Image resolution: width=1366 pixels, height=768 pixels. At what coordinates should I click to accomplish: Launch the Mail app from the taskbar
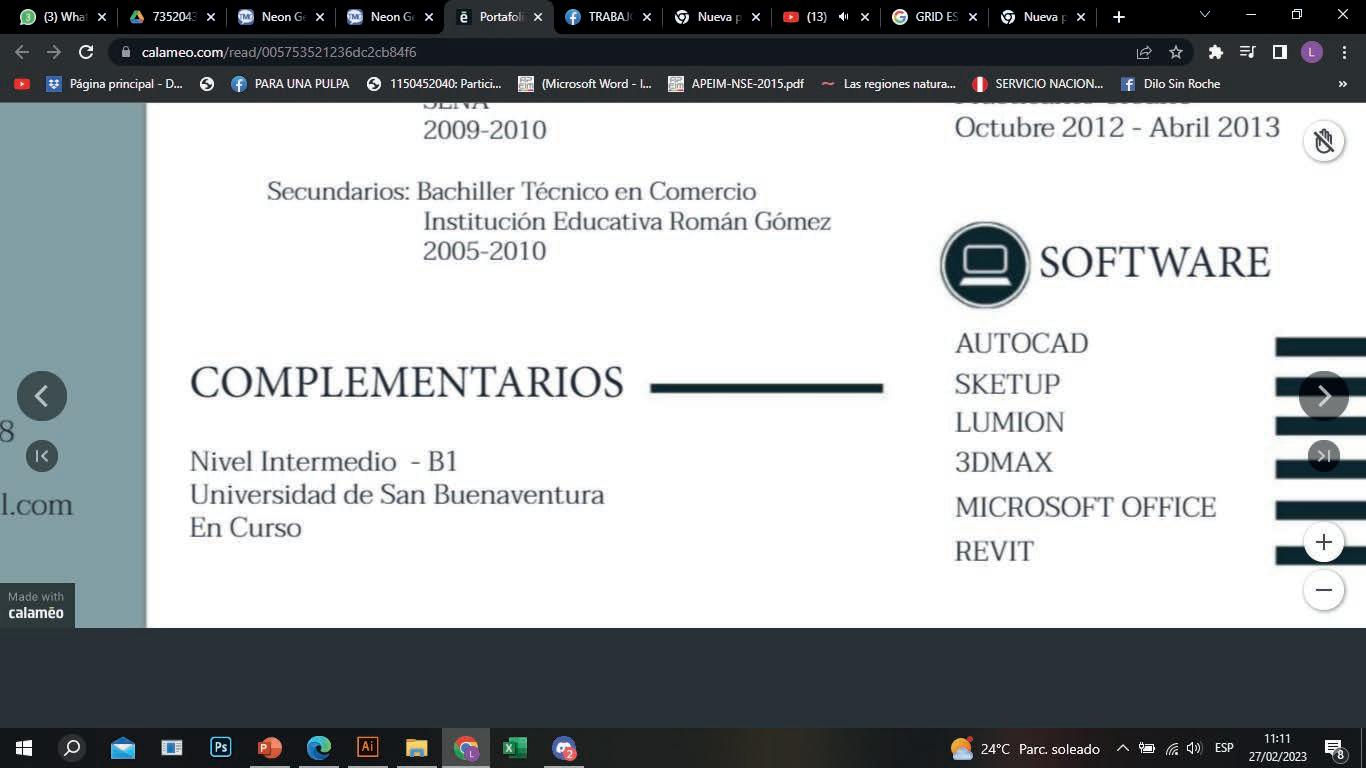click(123, 748)
